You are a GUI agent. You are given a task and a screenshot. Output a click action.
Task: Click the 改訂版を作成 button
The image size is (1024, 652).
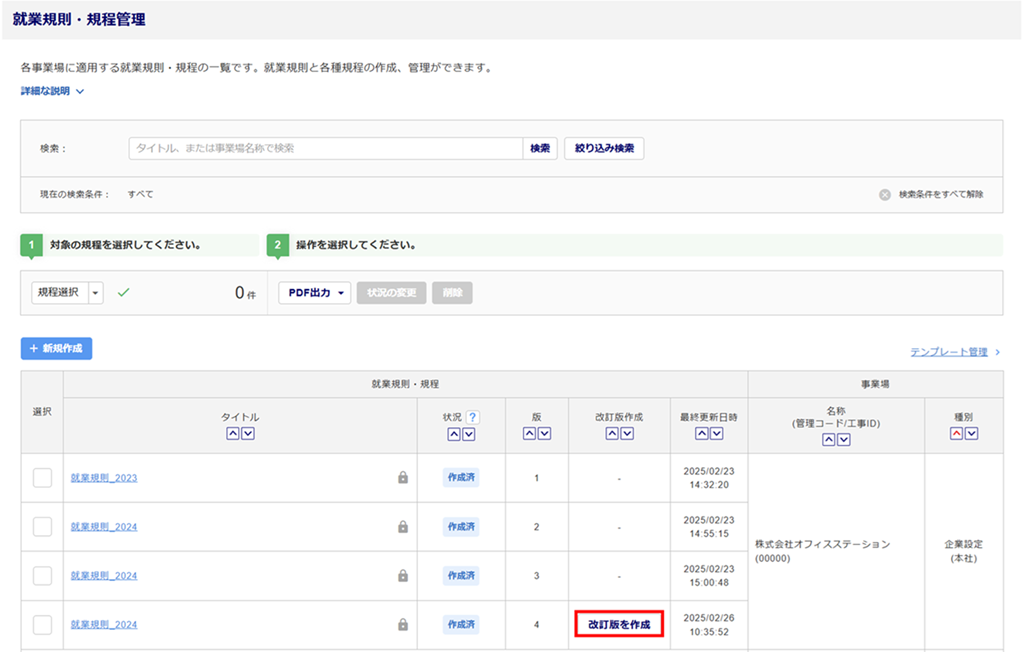tap(619, 624)
